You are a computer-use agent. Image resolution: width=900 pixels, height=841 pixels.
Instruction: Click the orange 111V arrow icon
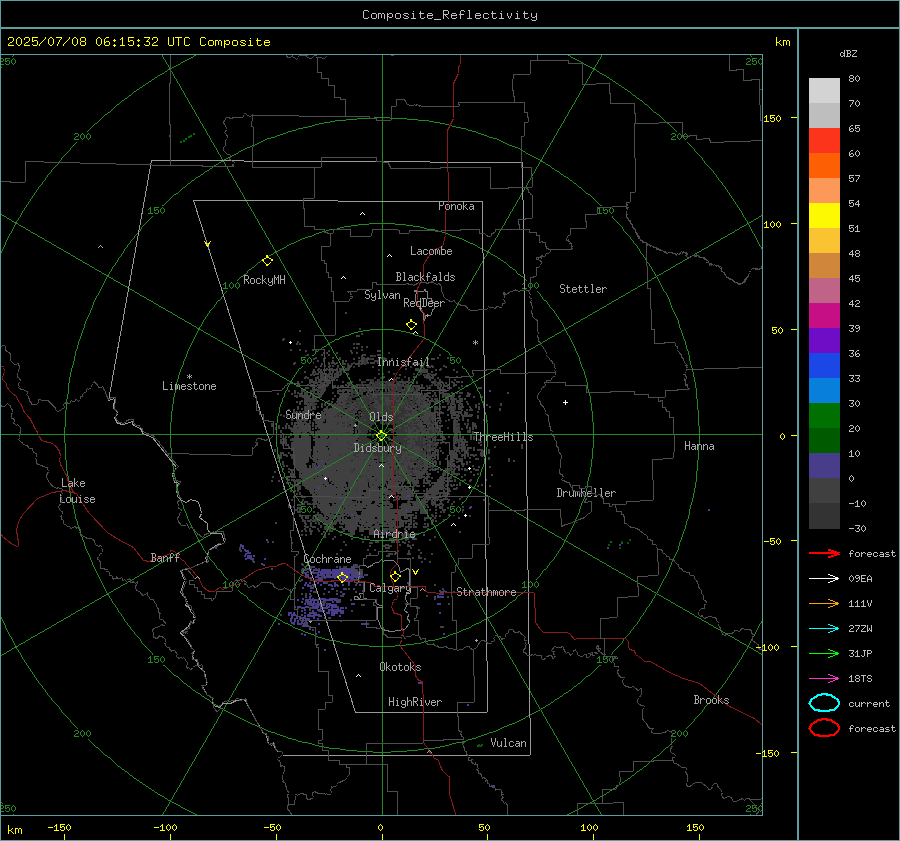[x=824, y=603]
